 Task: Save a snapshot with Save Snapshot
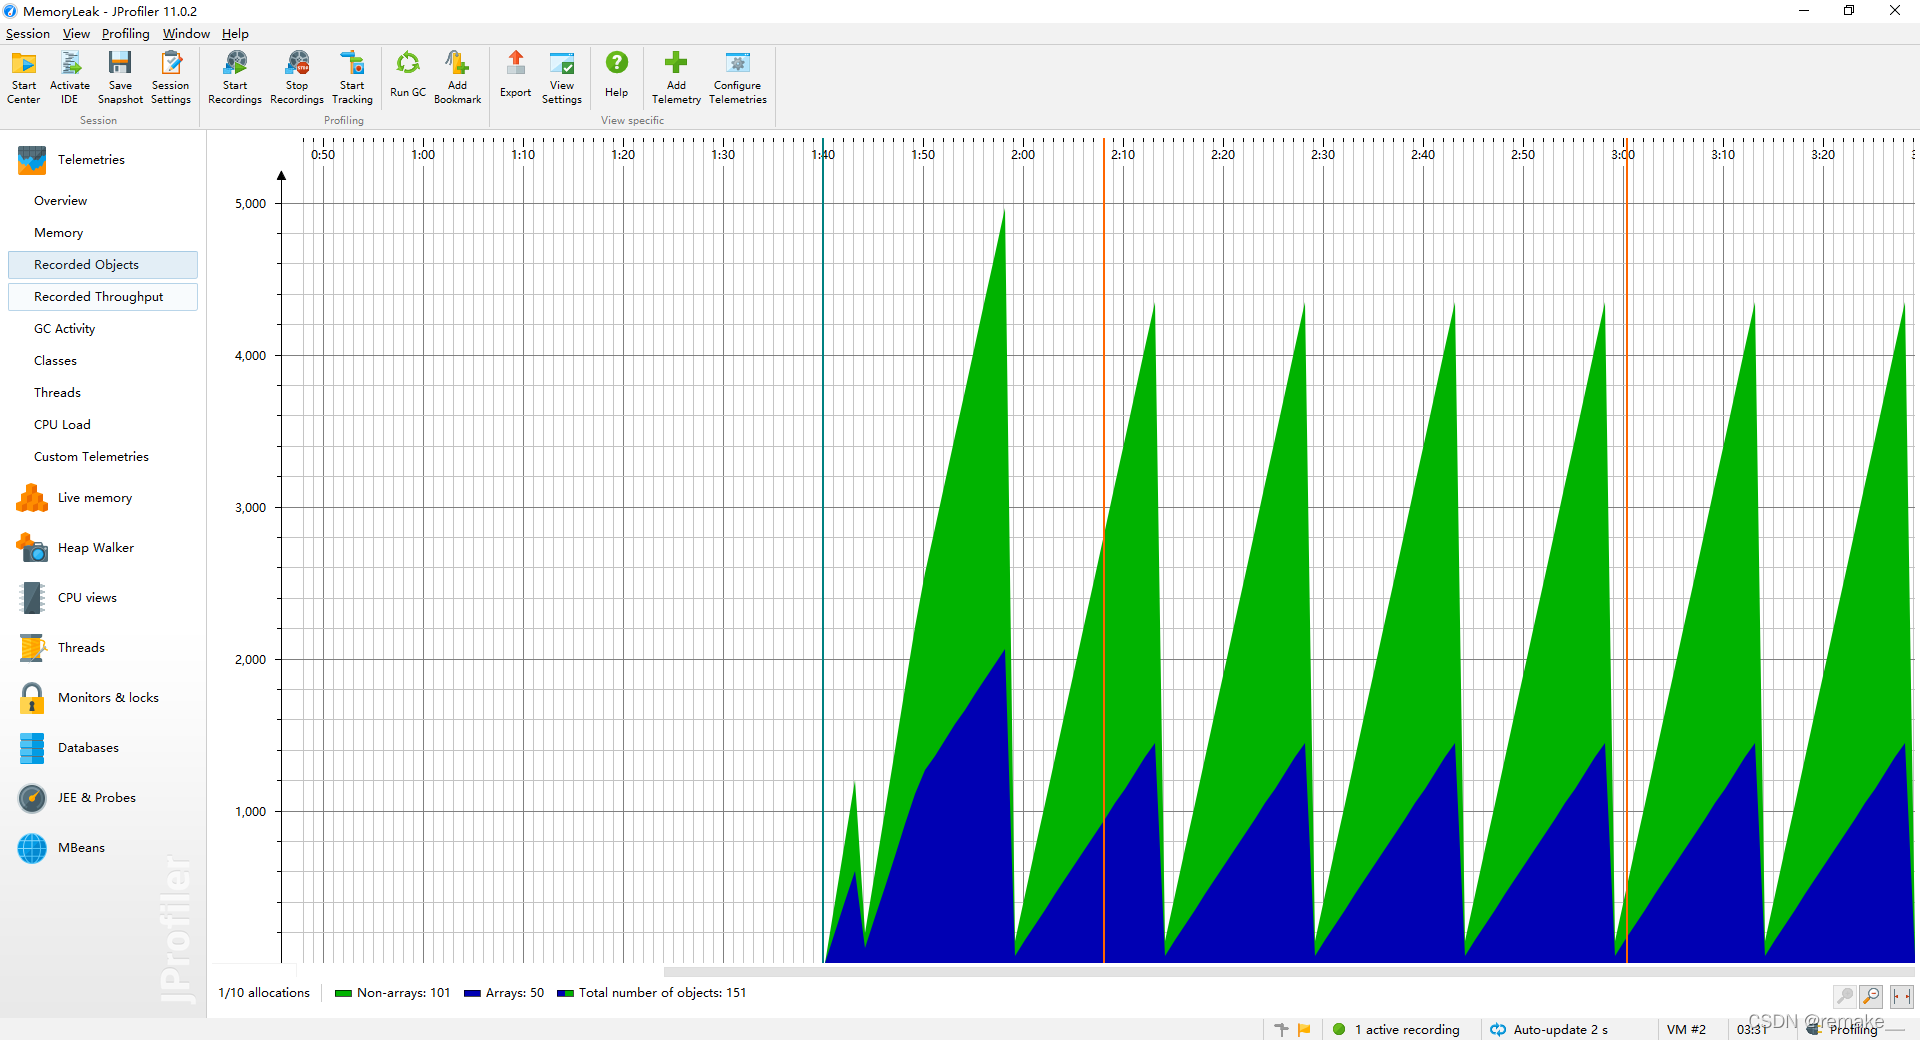click(x=120, y=77)
